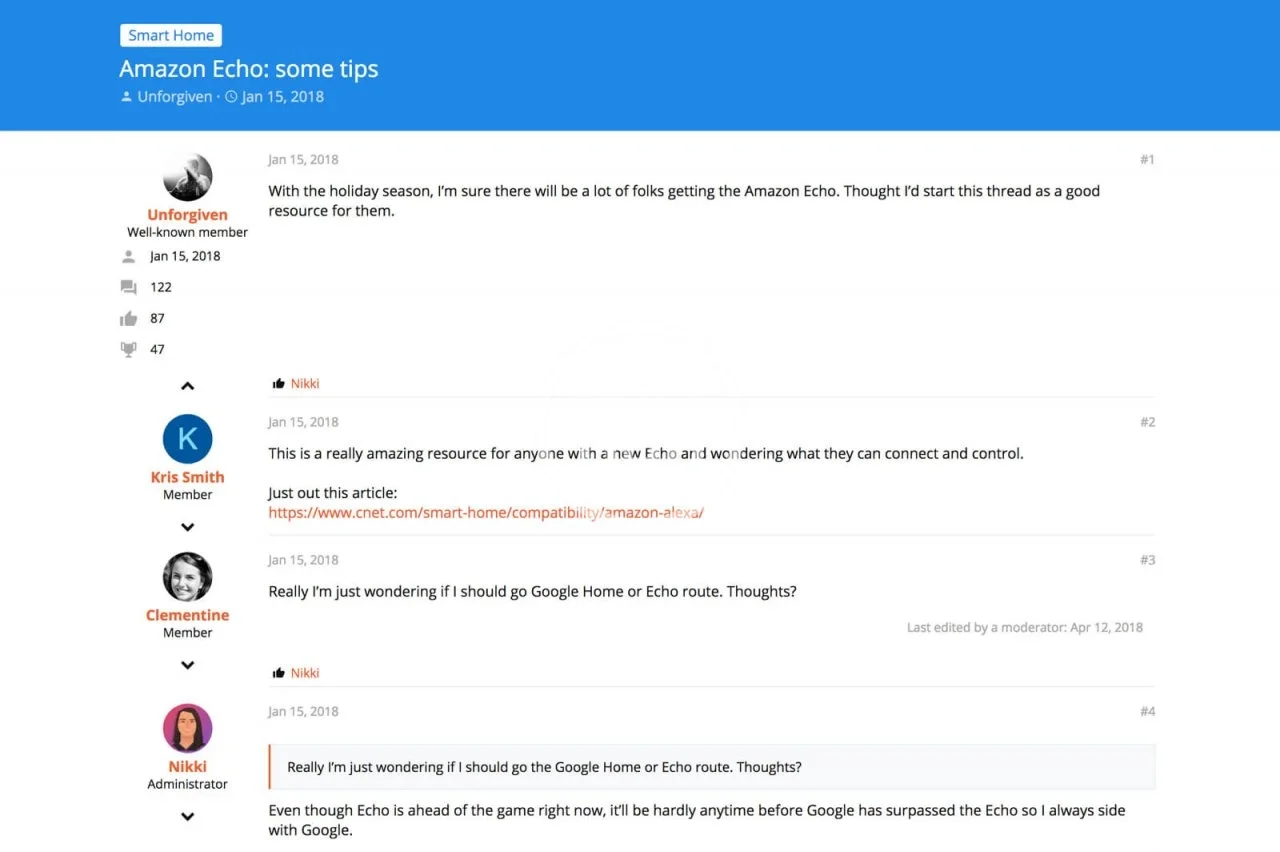Click the reaction score icon beside 87
The height and width of the screenshot is (852, 1280).
[x=128, y=319]
